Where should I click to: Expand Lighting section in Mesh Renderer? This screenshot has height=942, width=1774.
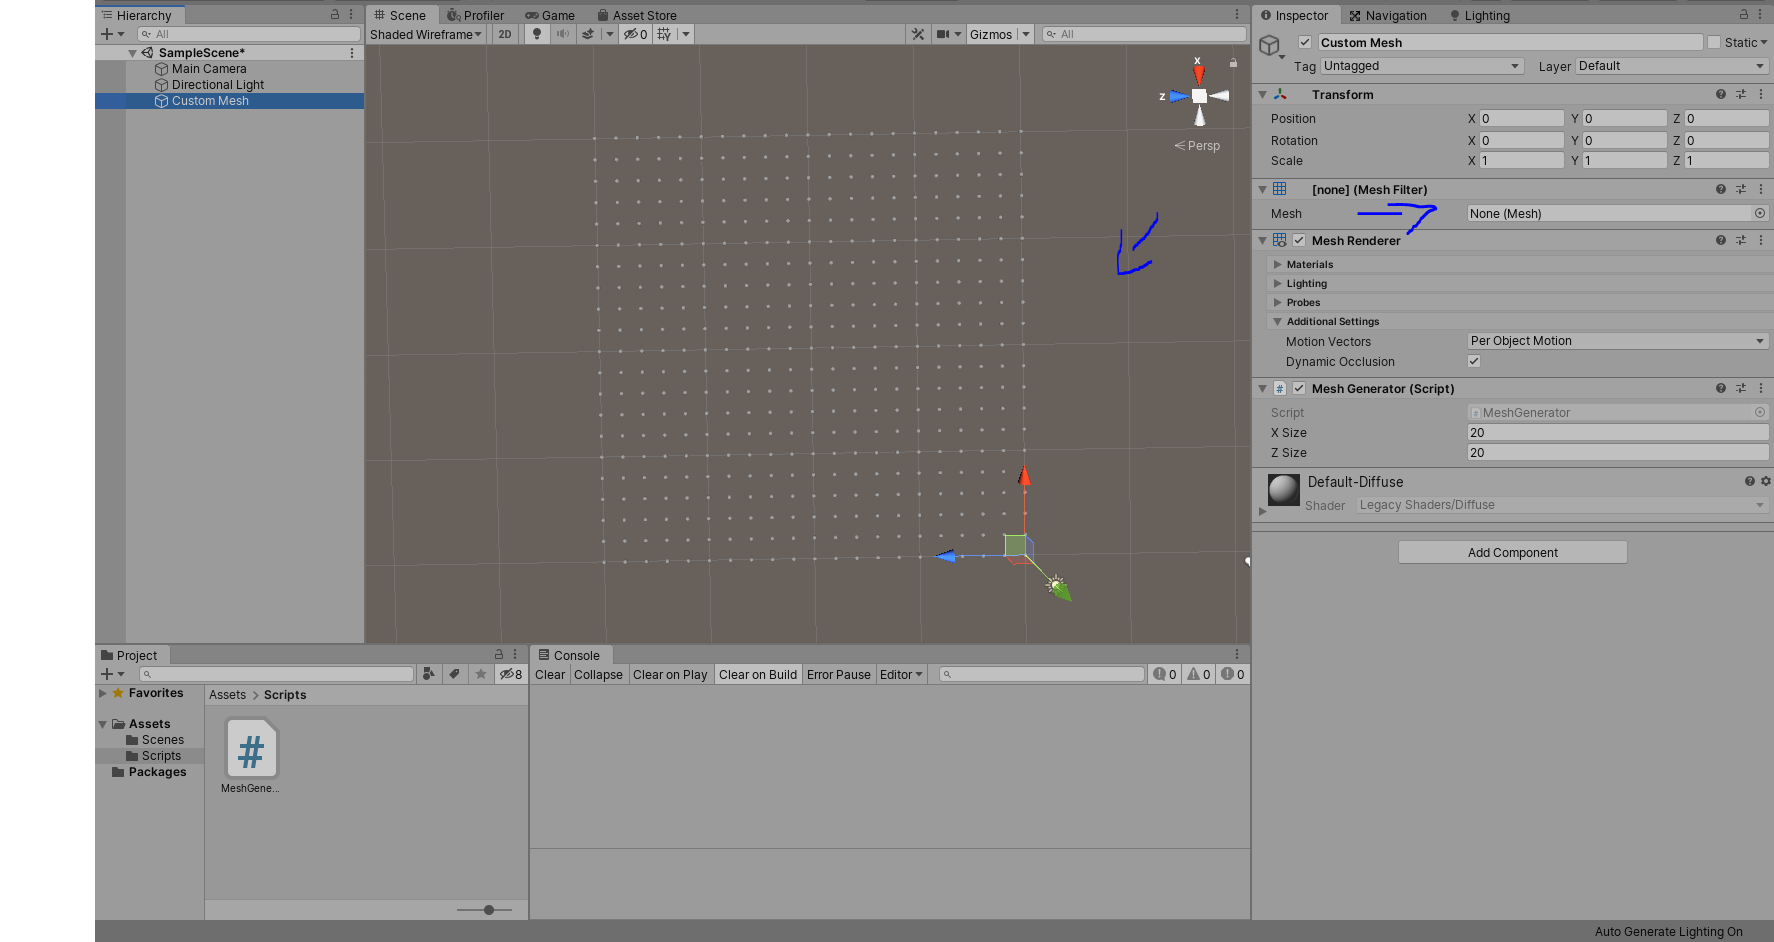[1278, 283]
